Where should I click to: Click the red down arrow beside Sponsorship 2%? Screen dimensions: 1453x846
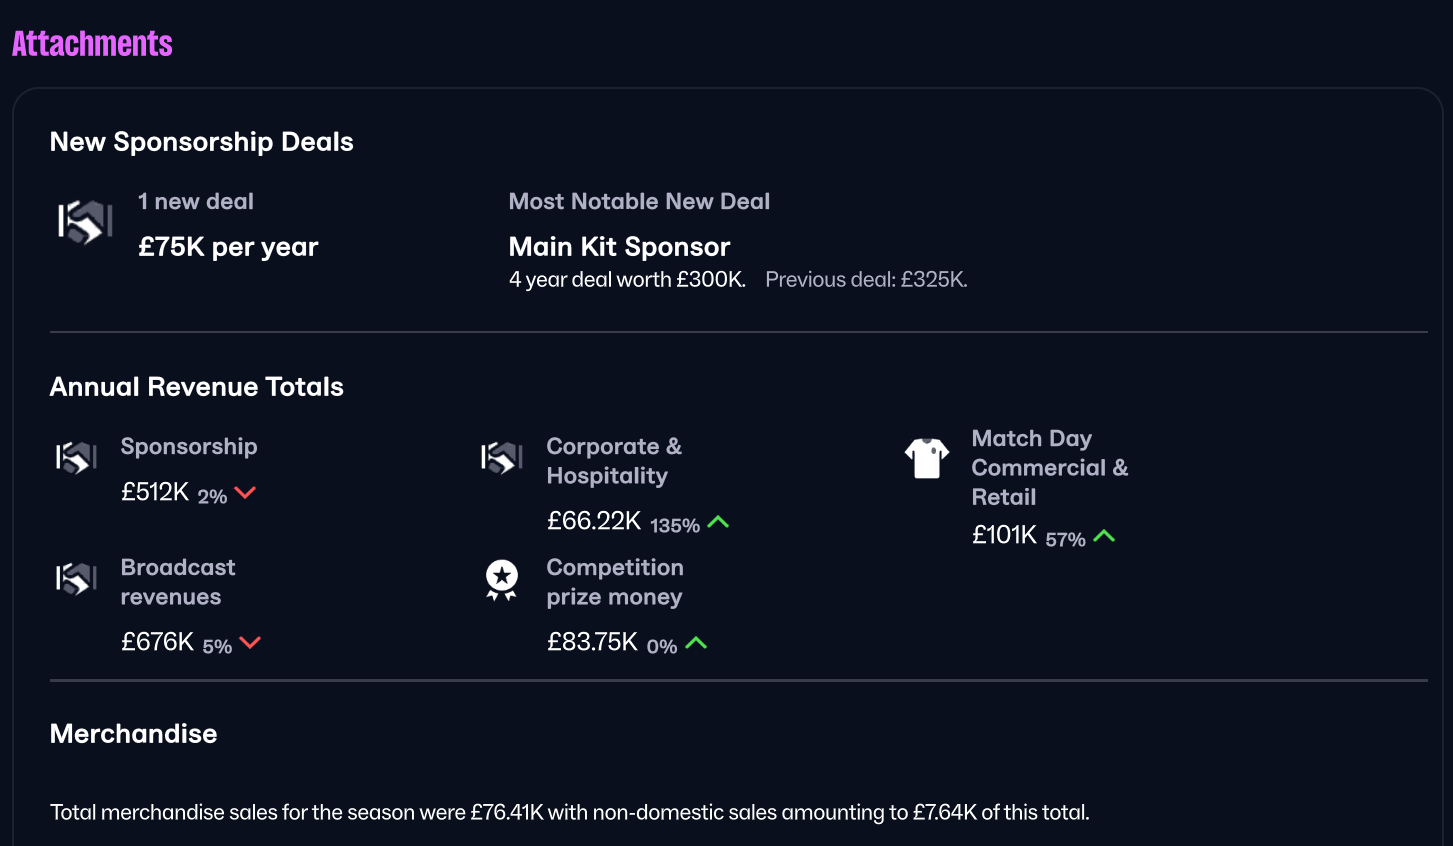tap(245, 493)
